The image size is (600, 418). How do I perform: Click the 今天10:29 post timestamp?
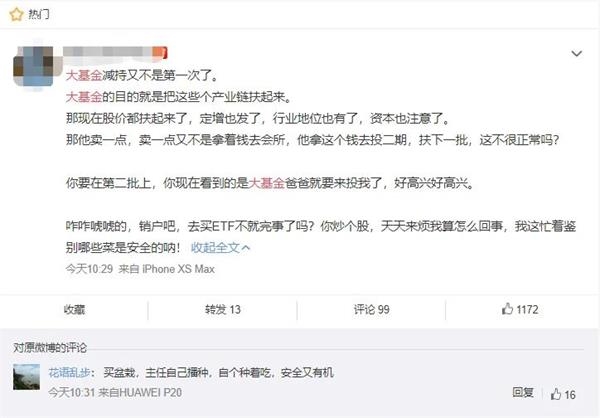[89, 269]
